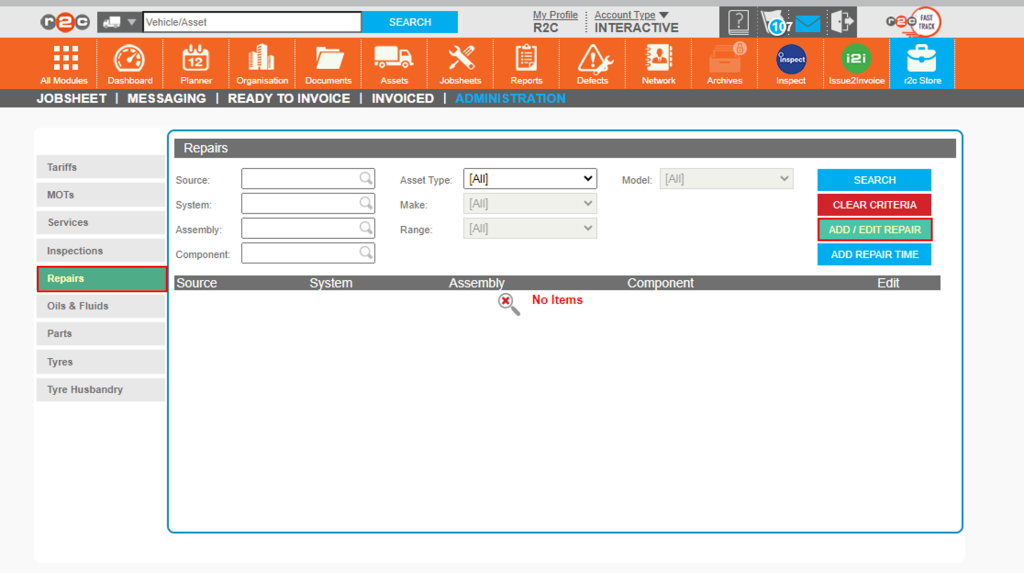
Task: Click into the Component input field
Action: [308, 253]
